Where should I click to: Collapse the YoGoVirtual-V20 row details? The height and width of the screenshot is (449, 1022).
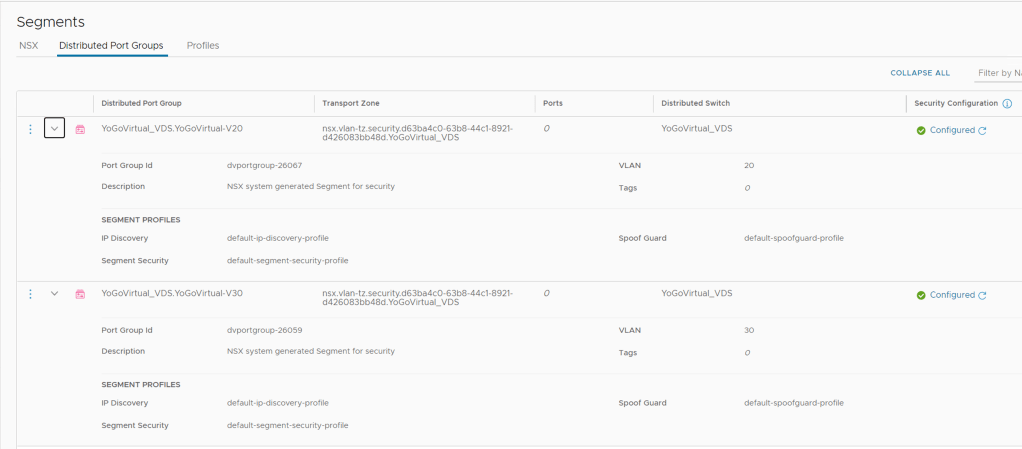coord(55,129)
